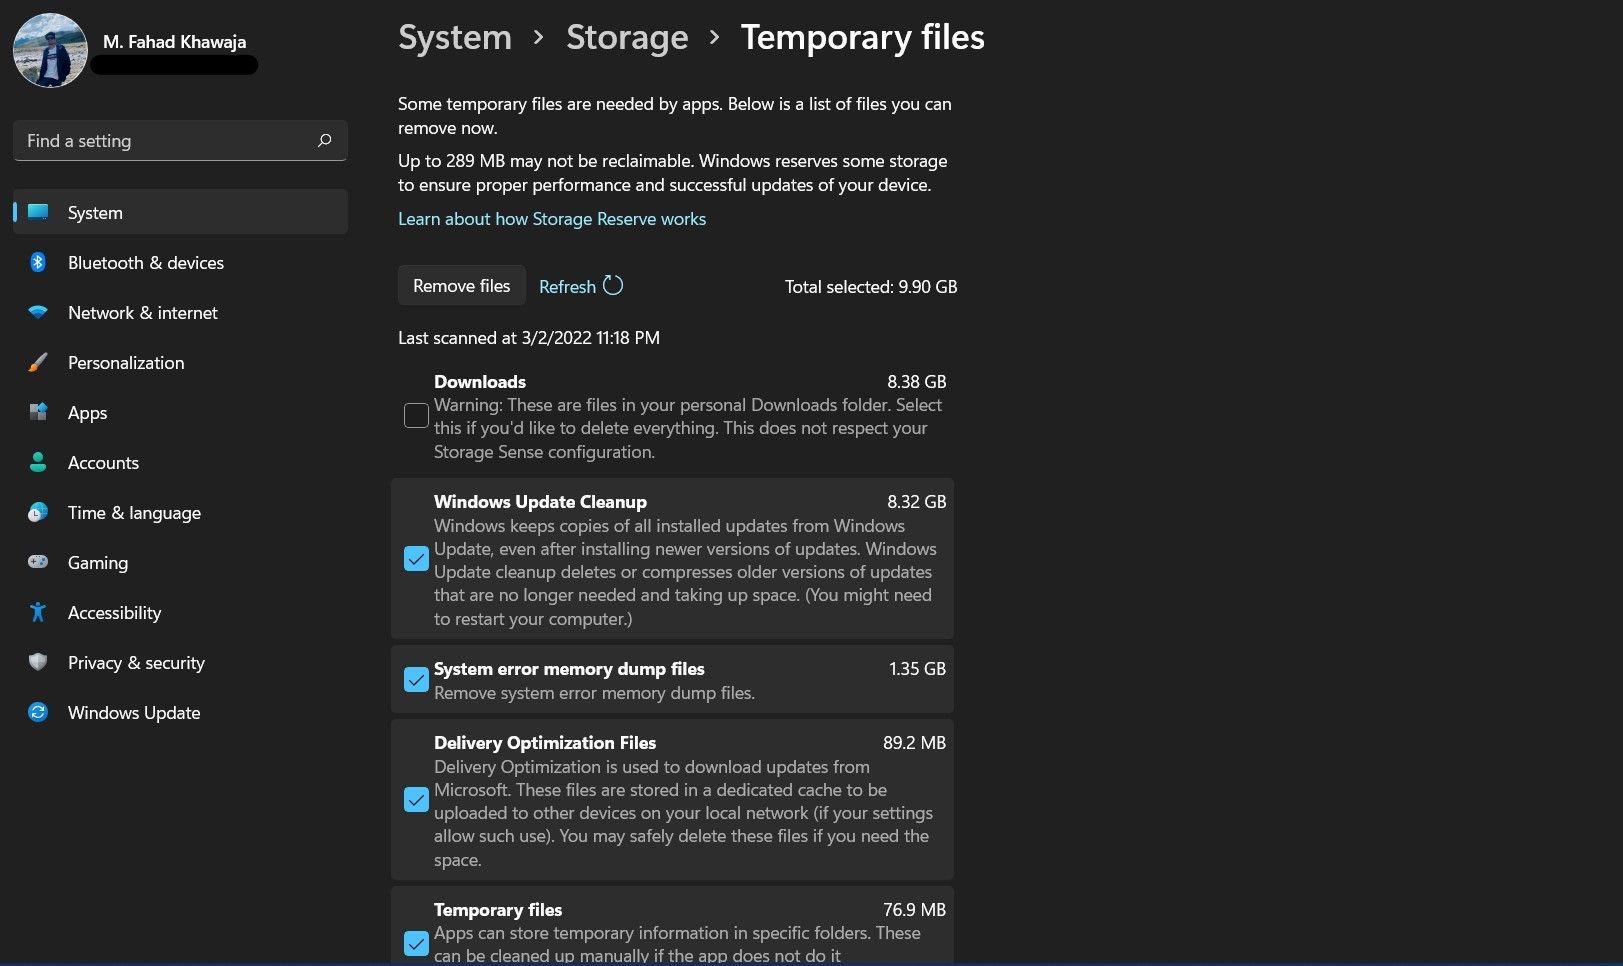Open the Accounts settings icon
This screenshot has height=966, width=1623.
pos(38,462)
